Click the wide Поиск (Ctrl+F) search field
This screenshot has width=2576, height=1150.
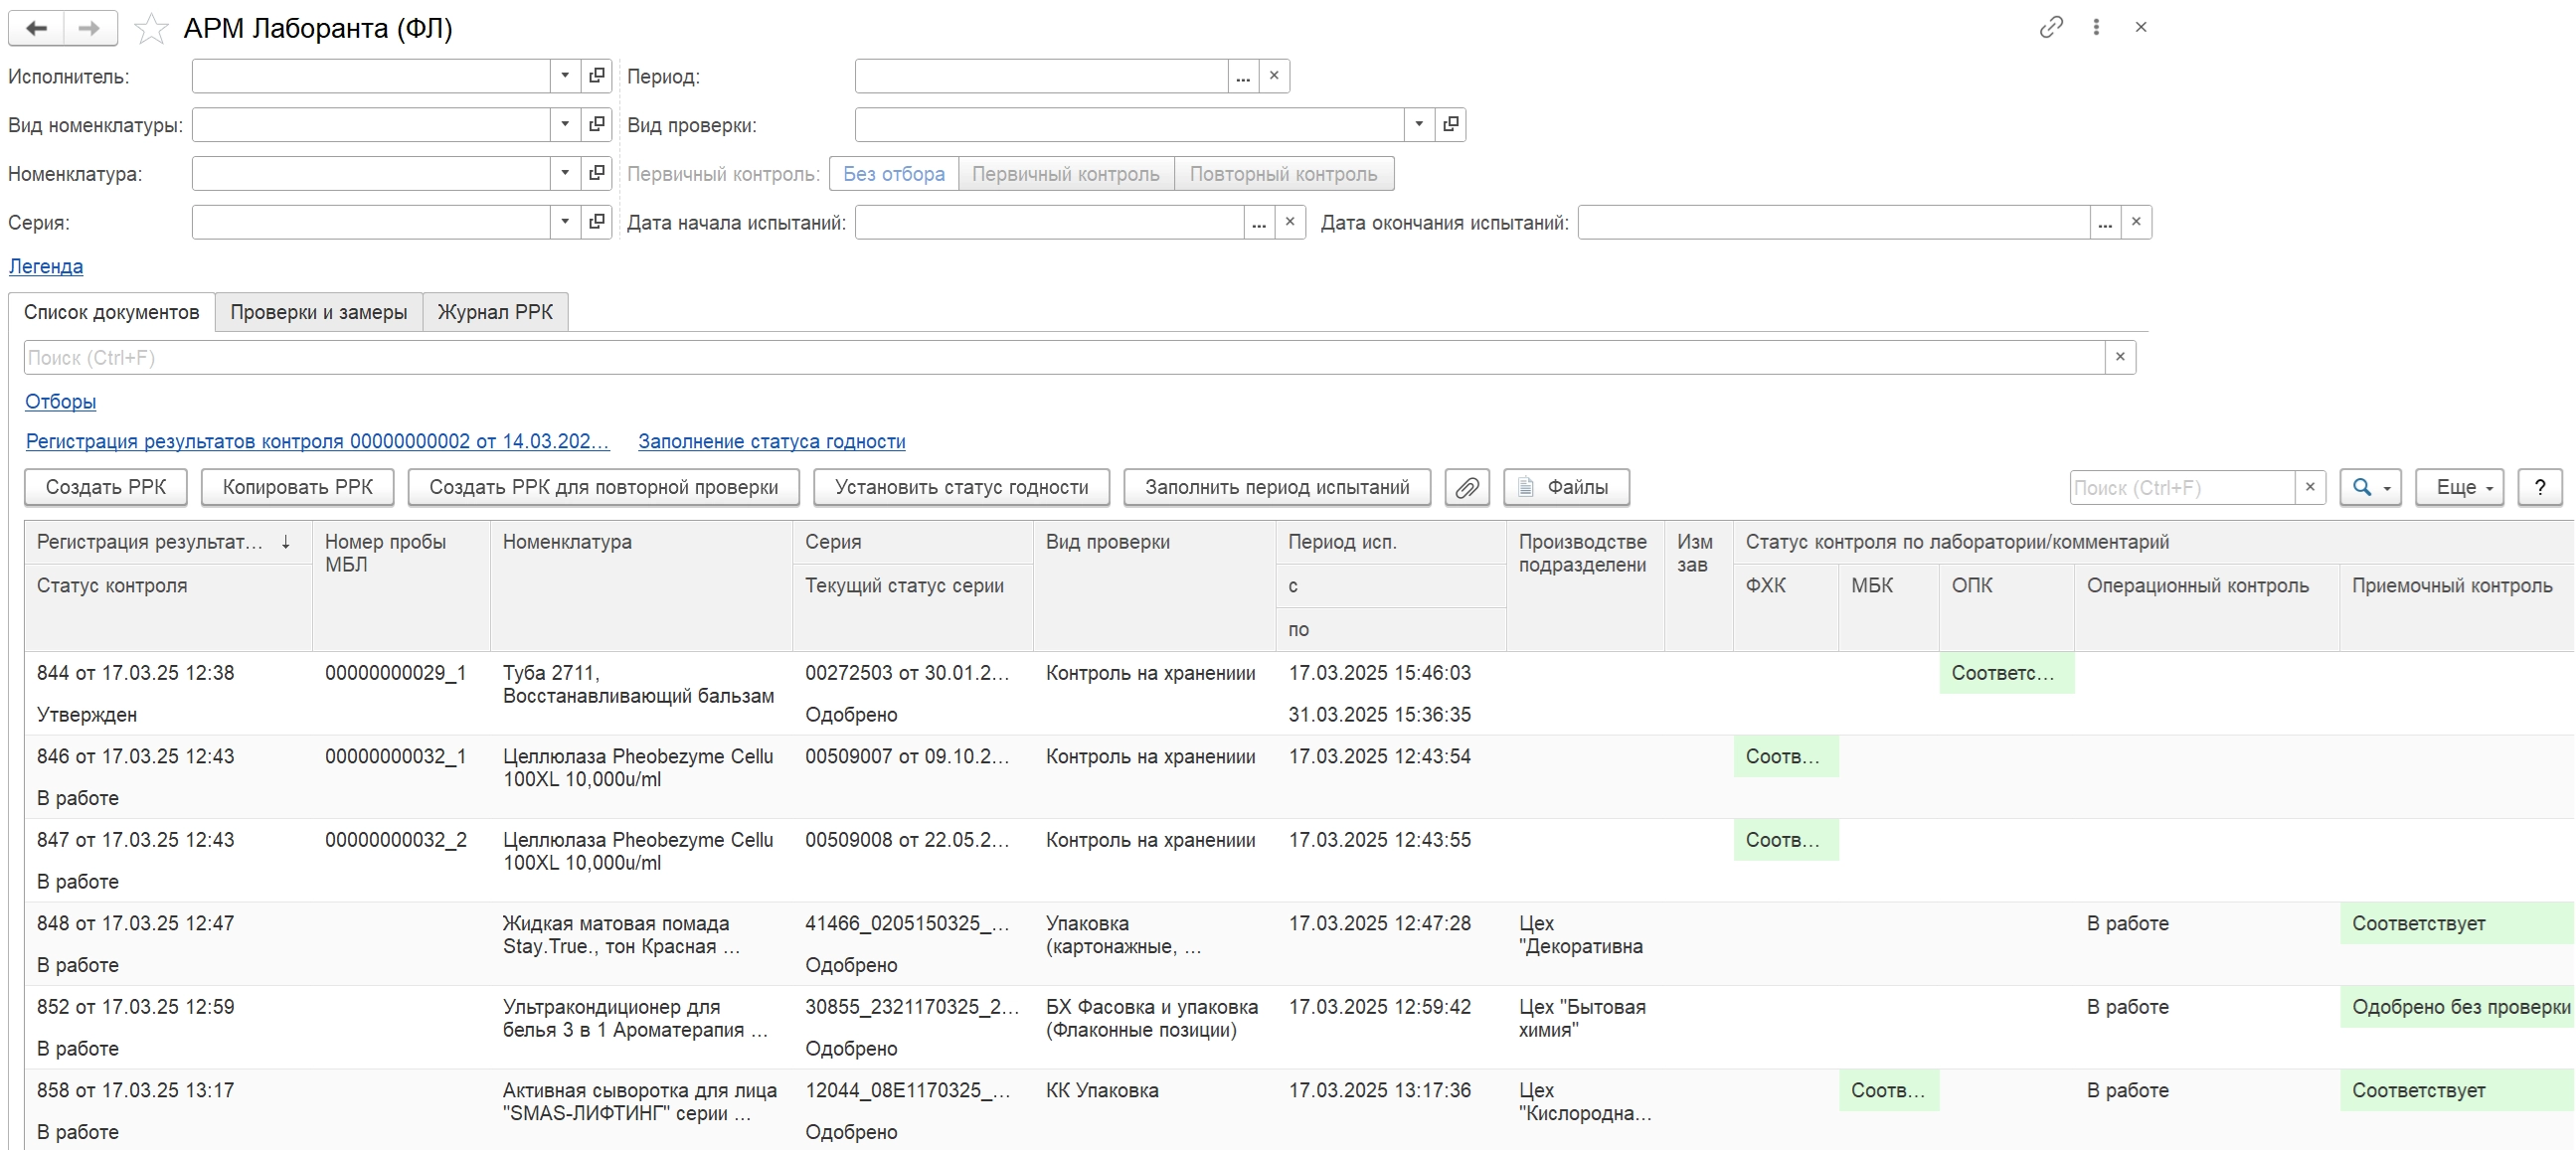point(1063,357)
